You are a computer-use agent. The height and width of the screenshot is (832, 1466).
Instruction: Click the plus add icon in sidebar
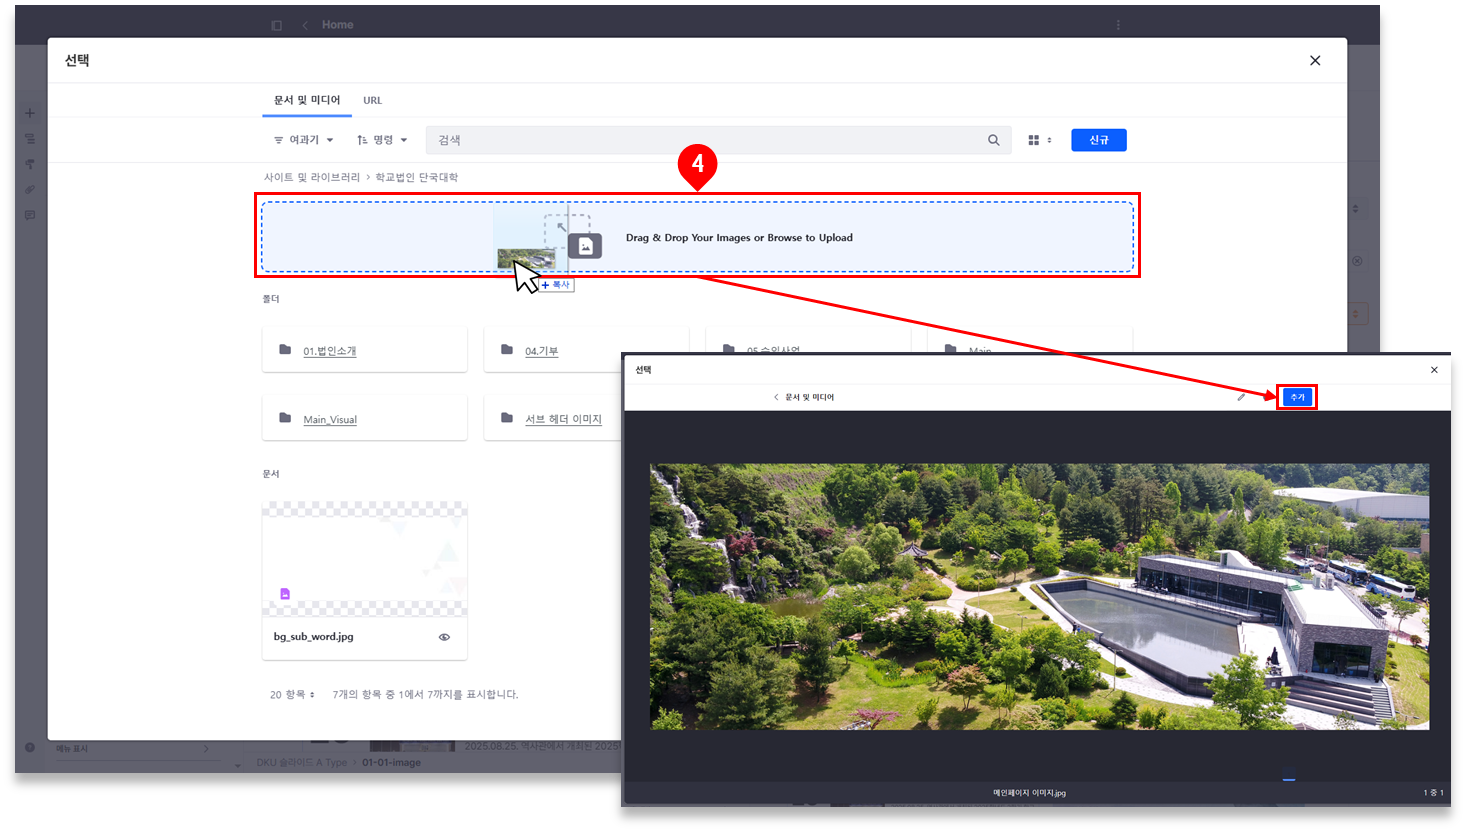[30, 113]
